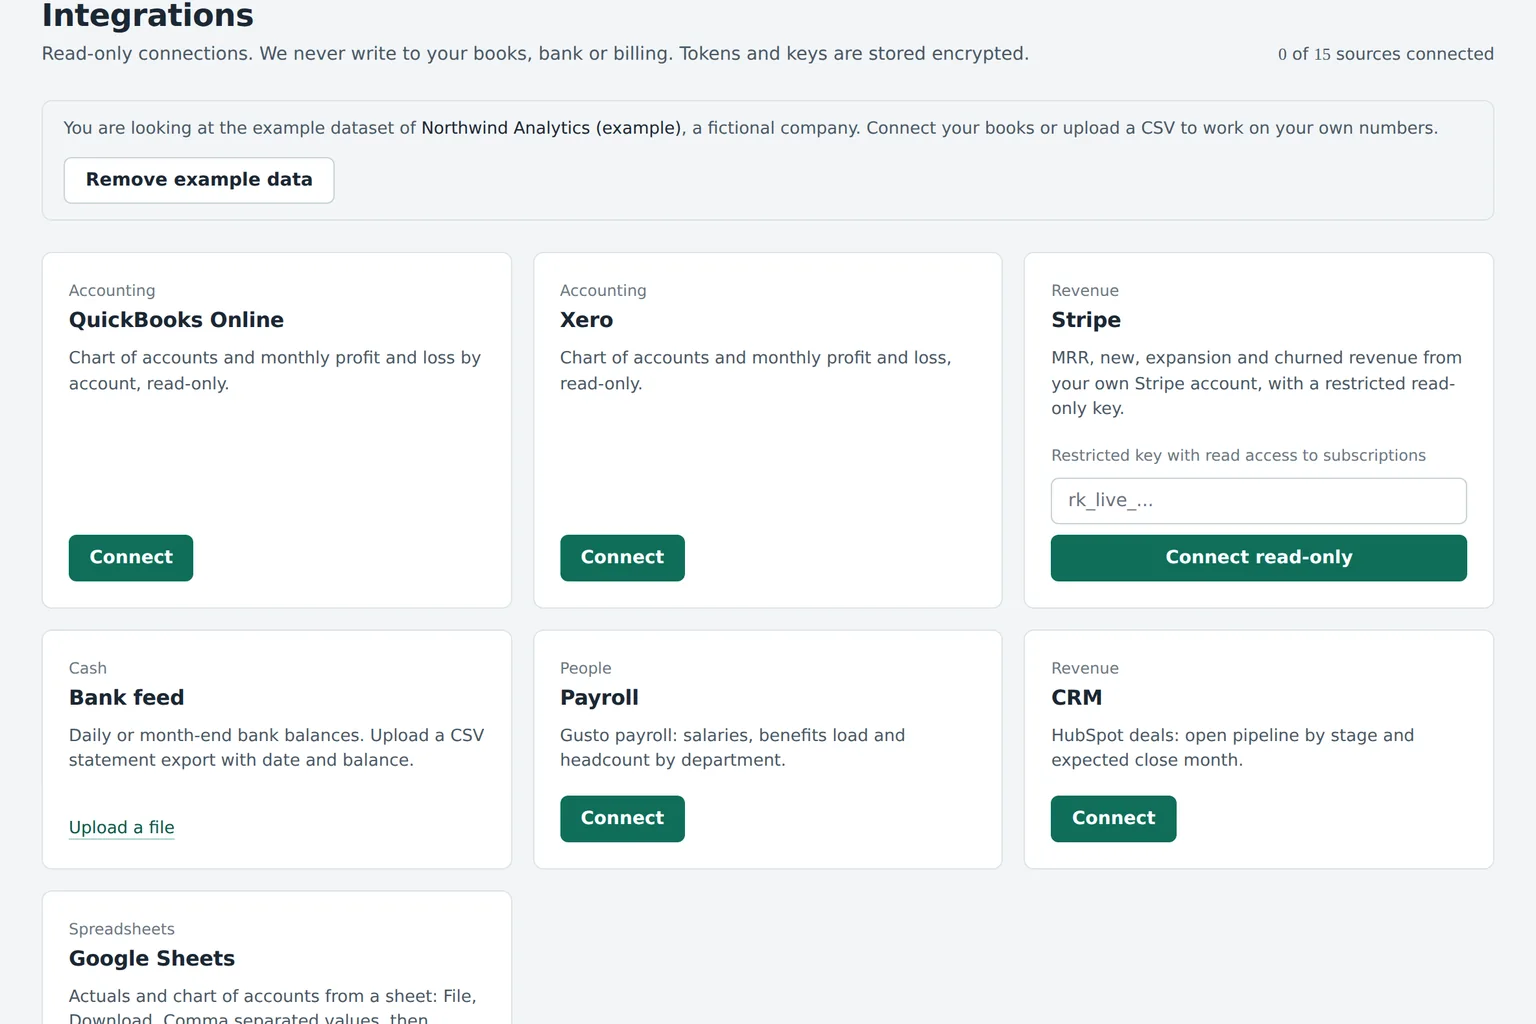Focus the Stripe restricted key field
This screenshot has width=1536, height=1024.
1258,501
